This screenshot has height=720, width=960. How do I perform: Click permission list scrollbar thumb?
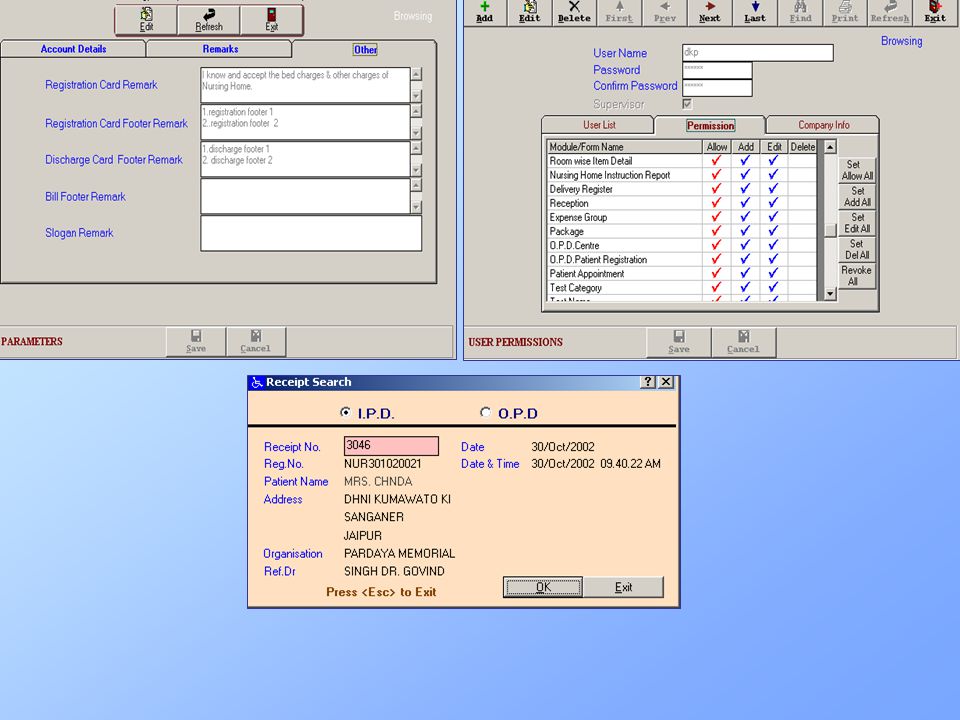point(830,230)
